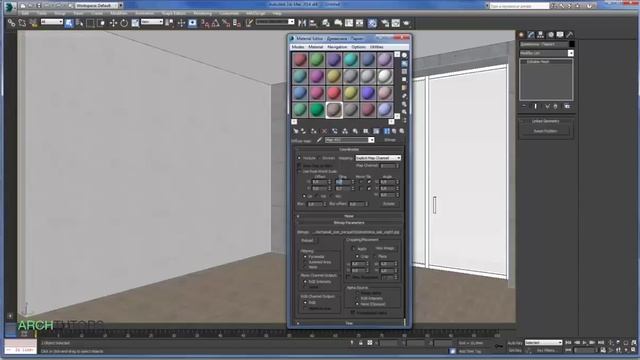
Task: Open Utilities menu in Material Editor
Action: click(x=376, y=47)
